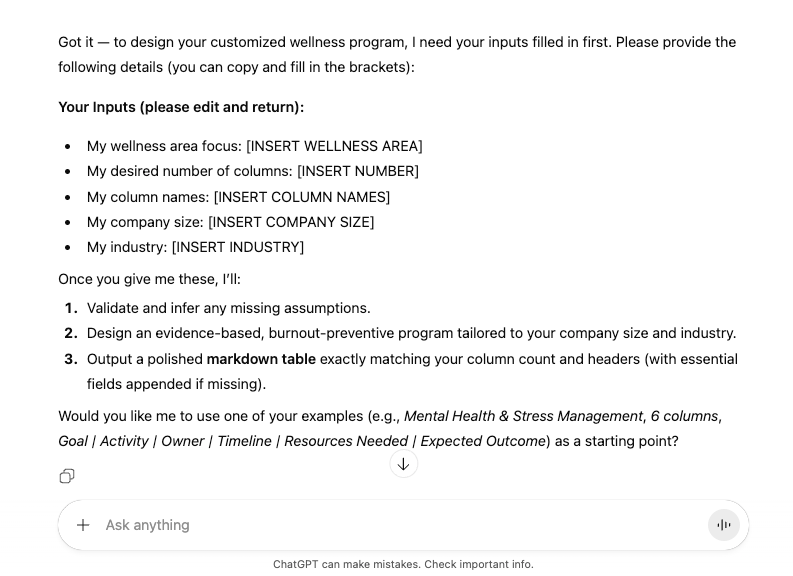Image resolution: width=793 pixels, height=576 pixels.
Task: Click the "[INSERT INDUSTRY]" placeholder text
Action: click(x=238, y=247)
